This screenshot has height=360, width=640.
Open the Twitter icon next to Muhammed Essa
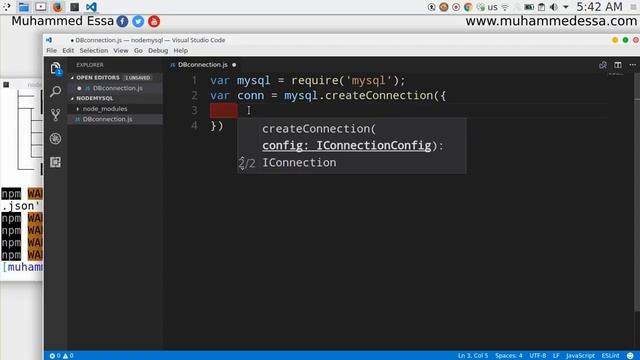(138, 21)
